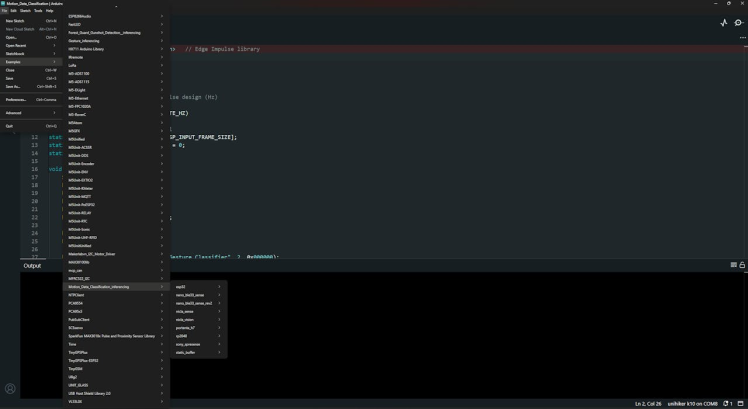Open nicla_sense examples submenu
Screen dimensions: 748x409
pyautogui.click(x=198, y=311)
